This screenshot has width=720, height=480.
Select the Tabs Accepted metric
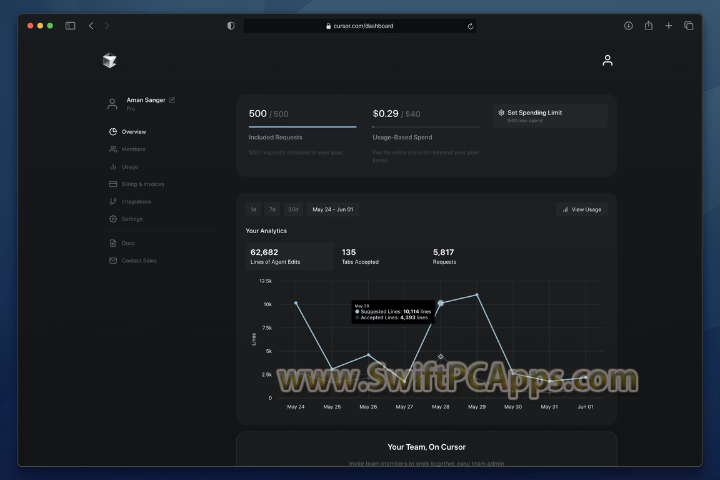point(360,256)
